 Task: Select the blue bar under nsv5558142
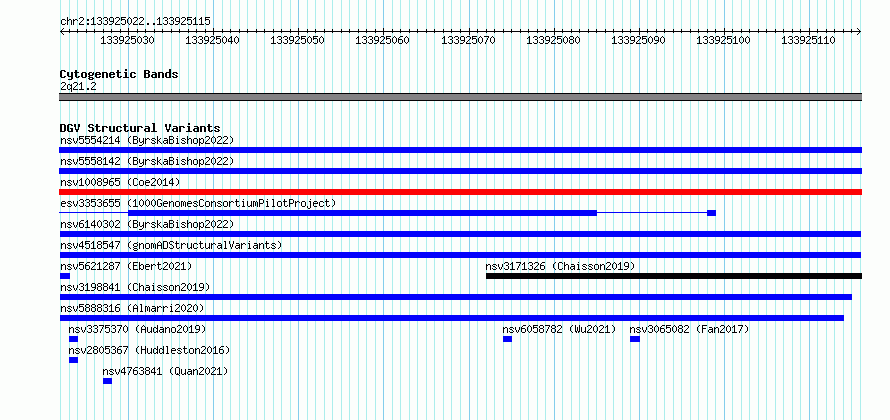click(x=460, y=171)
